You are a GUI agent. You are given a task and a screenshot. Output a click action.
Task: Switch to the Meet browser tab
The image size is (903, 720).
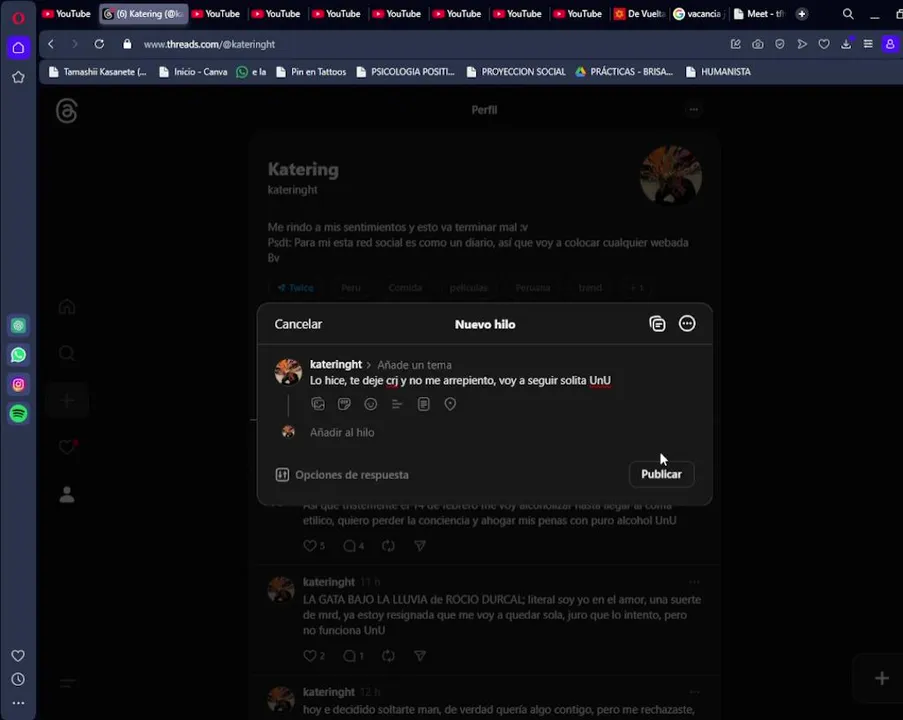[x=760, y=14]
